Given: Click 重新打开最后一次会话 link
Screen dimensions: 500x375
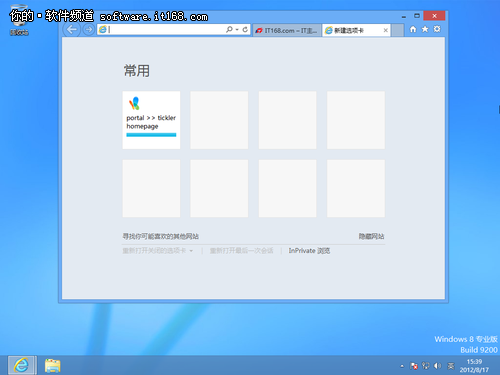Looking at the screenshot, I should 241,251.
